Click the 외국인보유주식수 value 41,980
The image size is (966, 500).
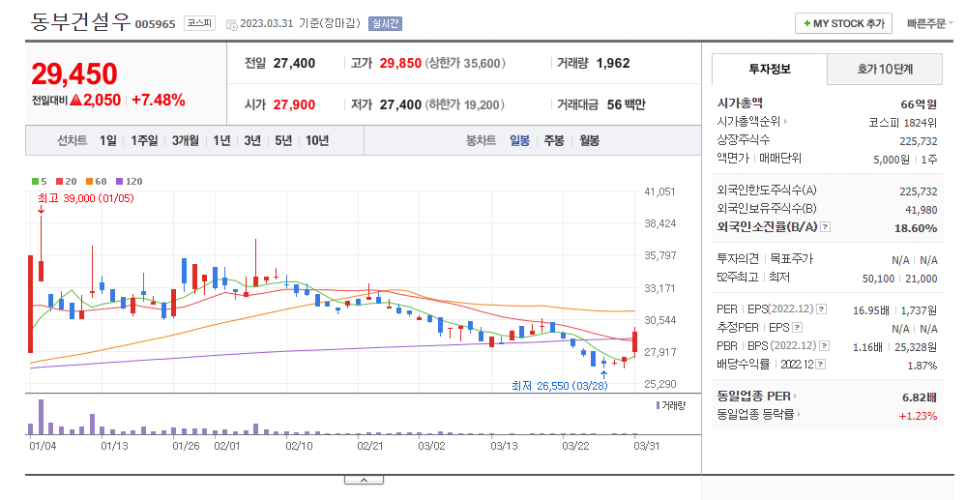[x=921, y=210]
